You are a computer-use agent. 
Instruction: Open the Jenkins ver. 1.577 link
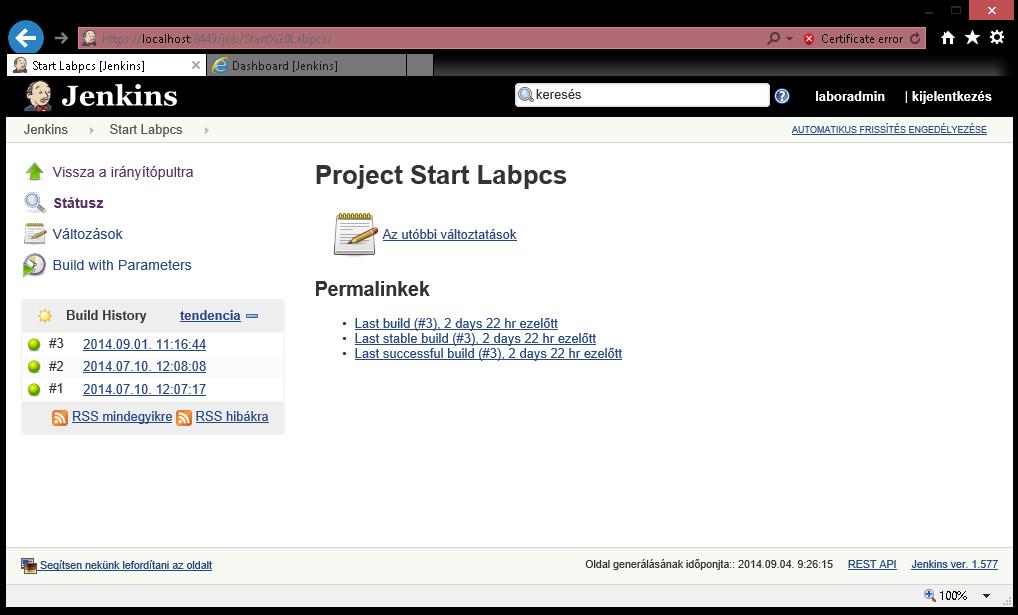[x=954, y=564]
